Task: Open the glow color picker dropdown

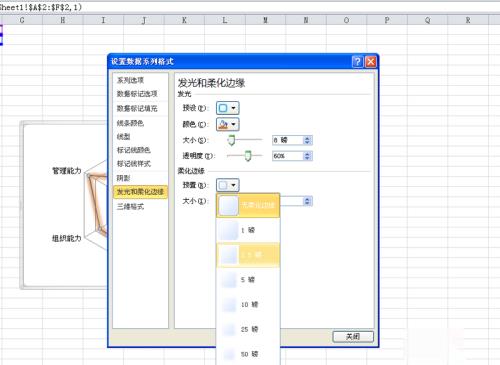Action: [228, 124]
